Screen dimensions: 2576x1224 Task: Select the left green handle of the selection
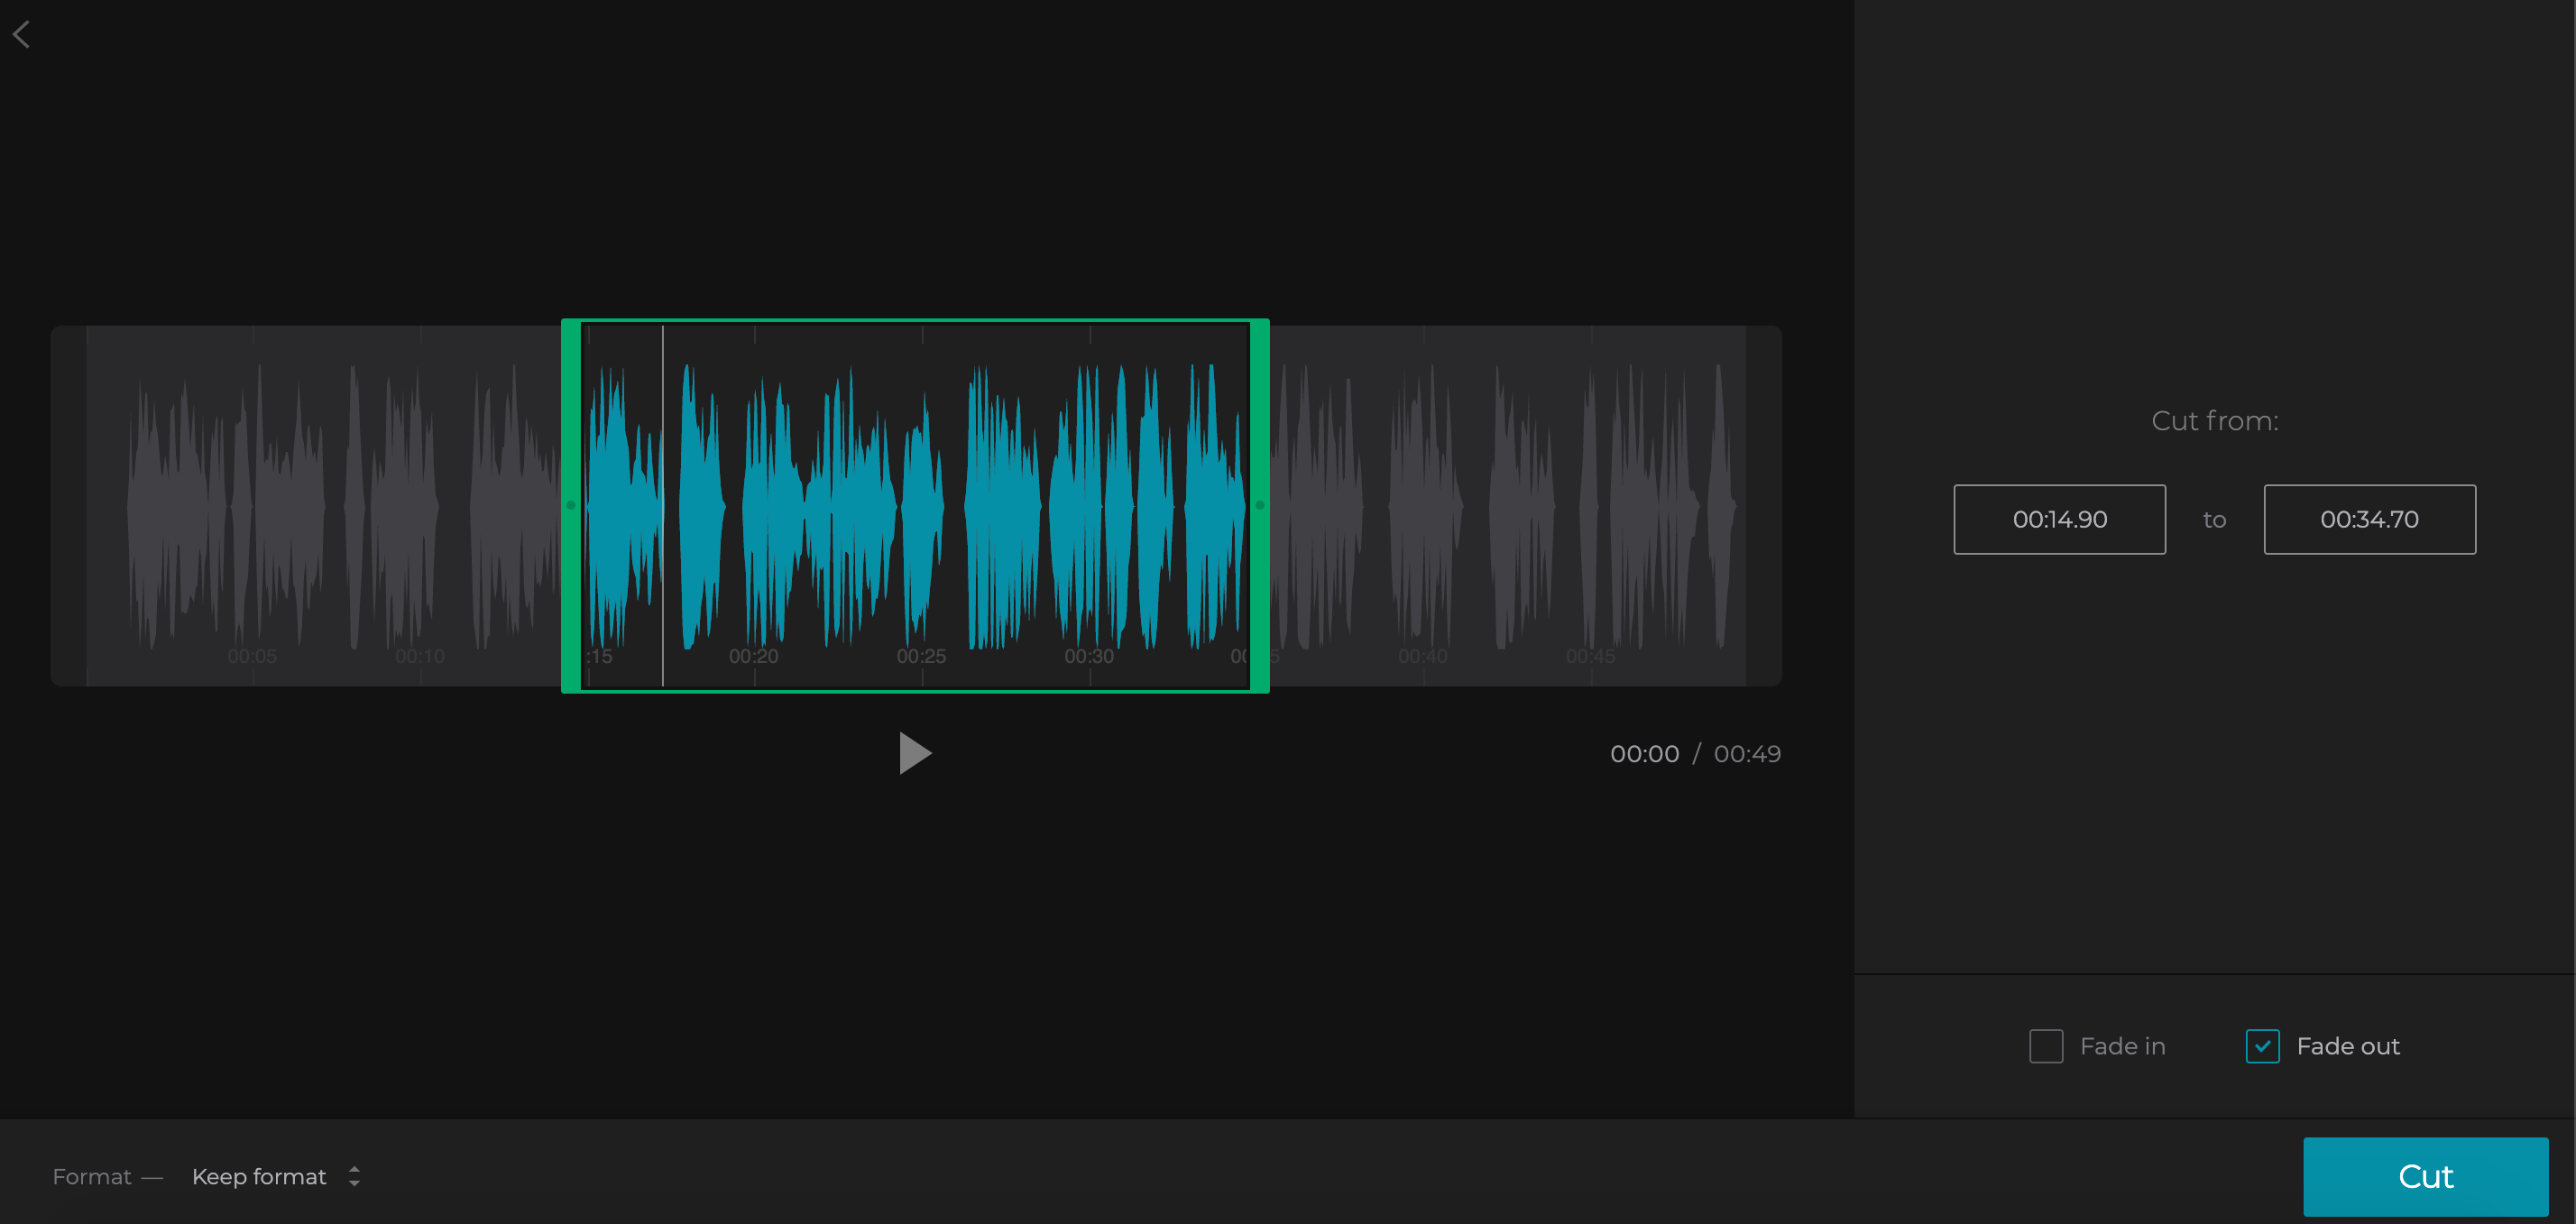point(570,505)
